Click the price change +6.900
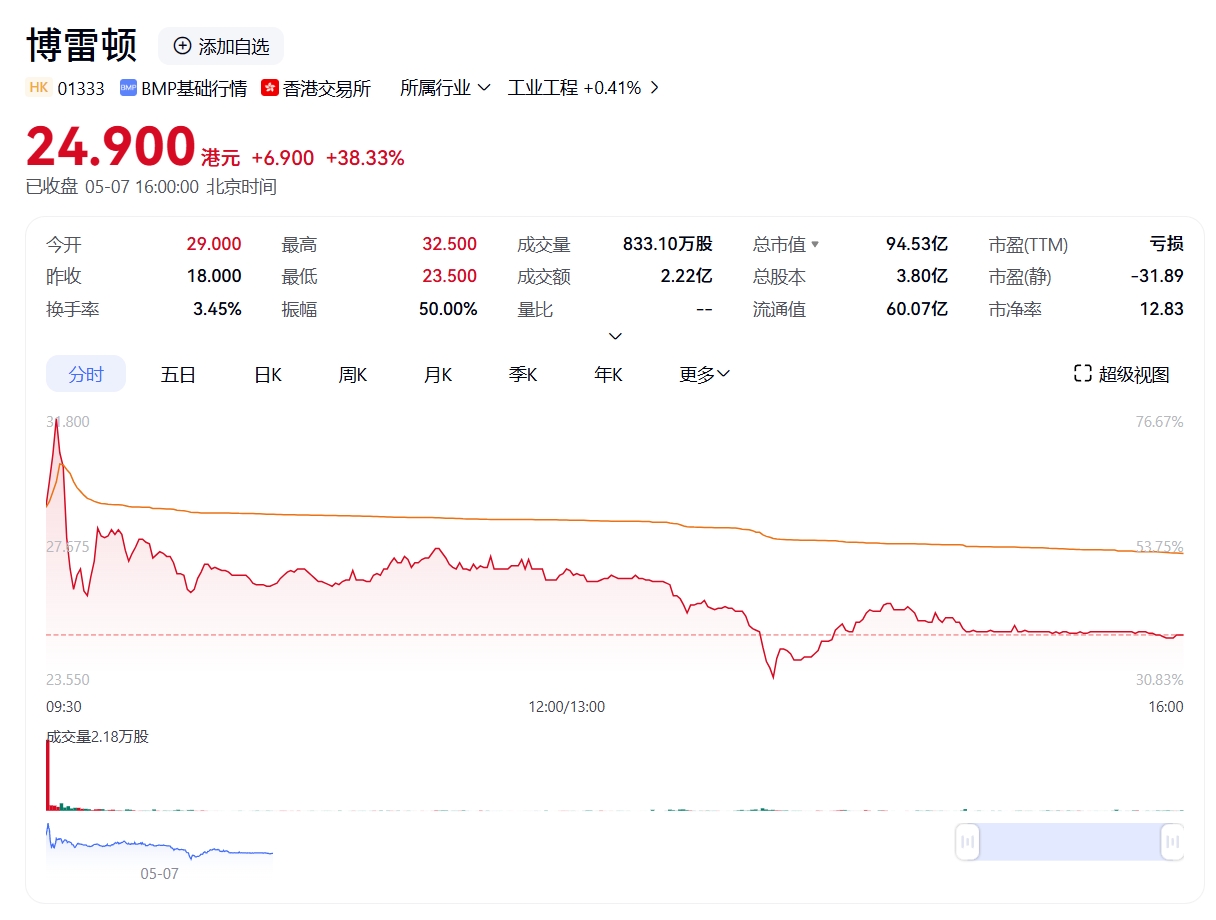This screenshot has width=1216, height=920. pos(283,158)
